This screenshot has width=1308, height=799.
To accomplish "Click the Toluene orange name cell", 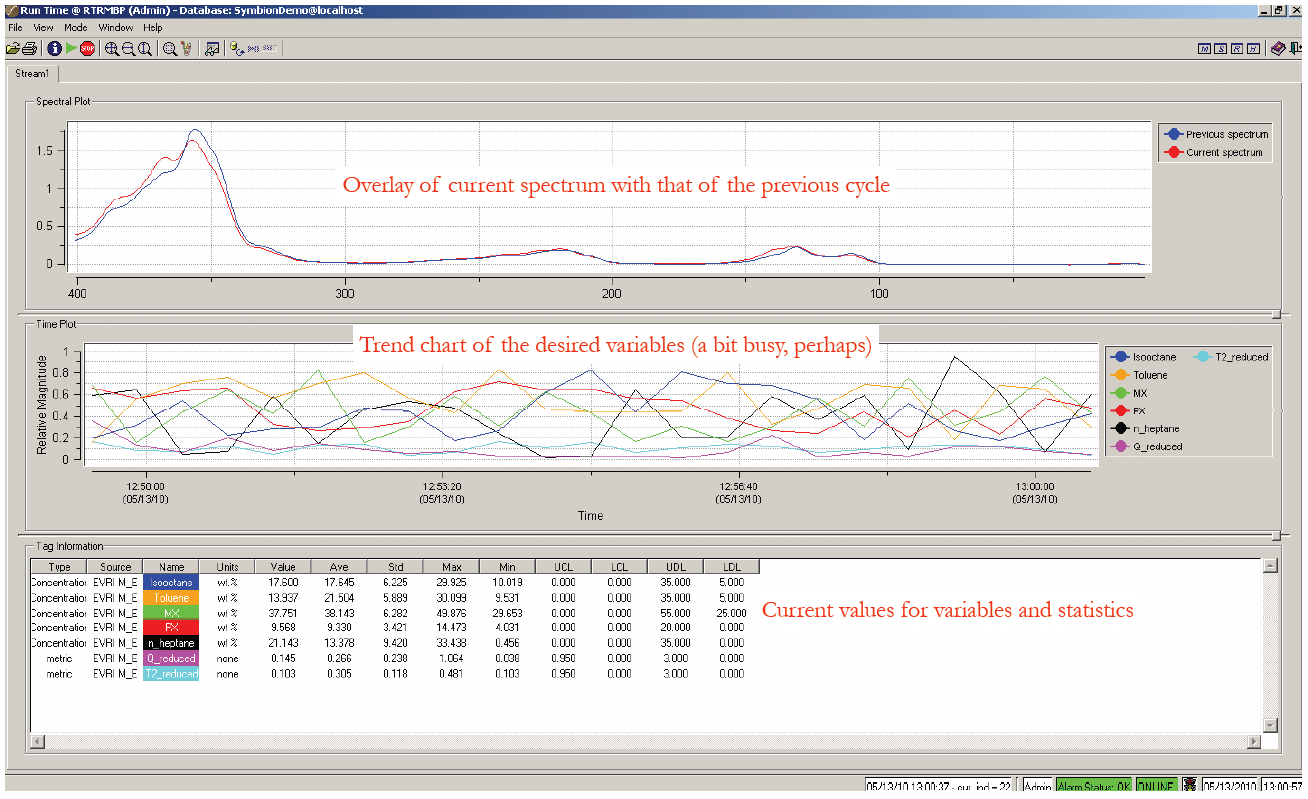I will 171,597.
